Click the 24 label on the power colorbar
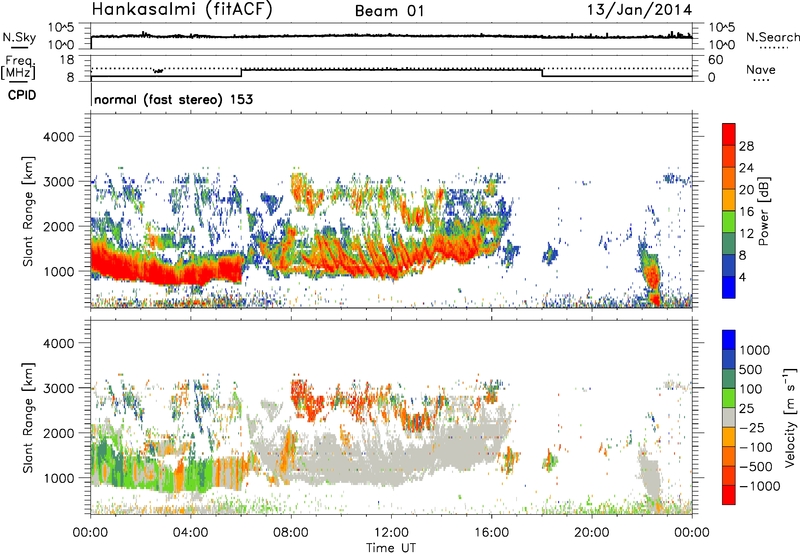800x554 pixels. coord(746,168)
